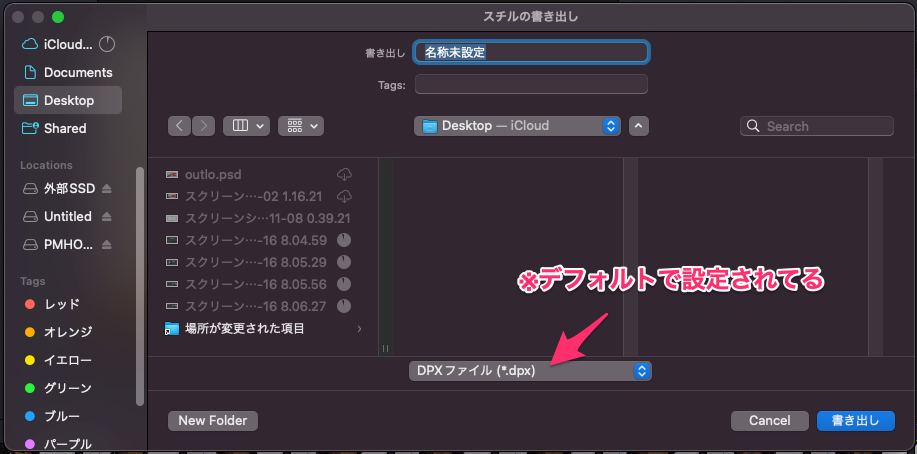Download スクリーン…-02 1.16.21 via cloud icon
The image size is (917, 454).
pyautogui.click(x=344, y=195)
